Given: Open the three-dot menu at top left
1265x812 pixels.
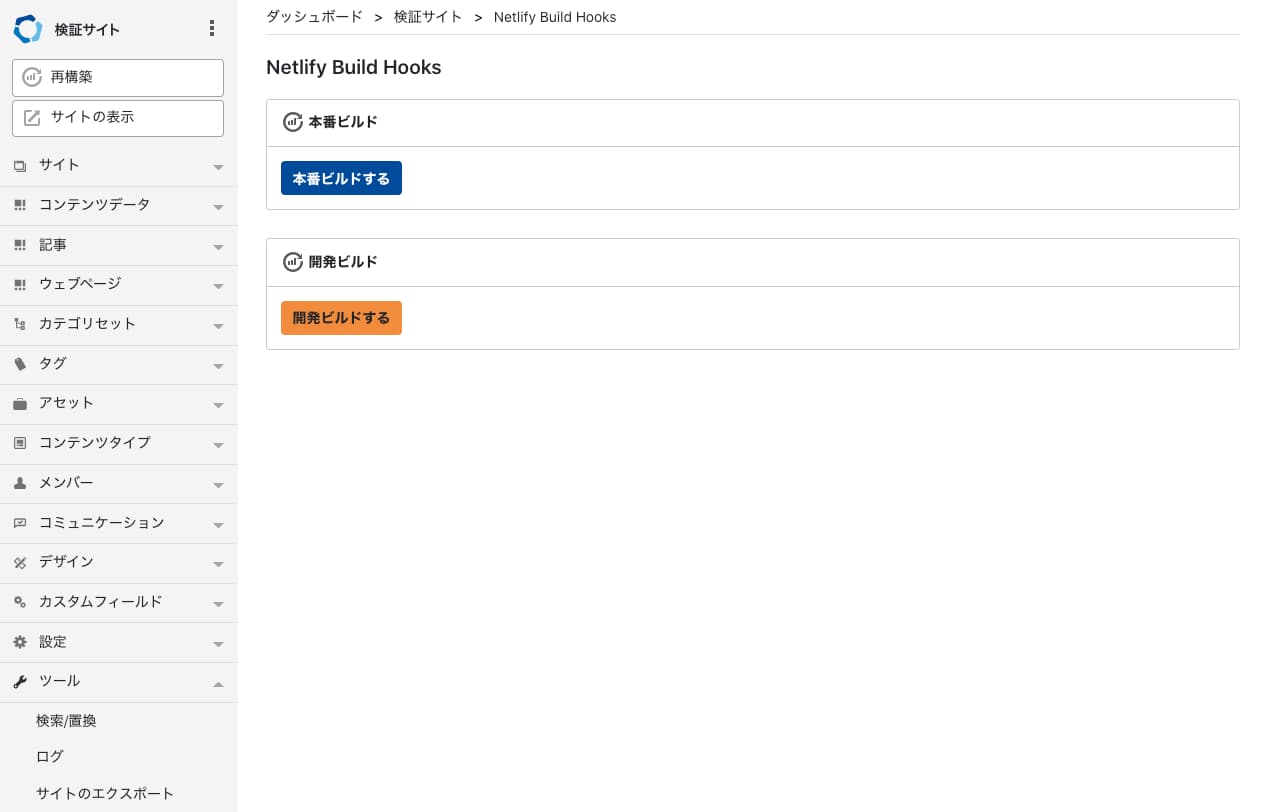Looking at the screenshot, I should click(212, 28).
